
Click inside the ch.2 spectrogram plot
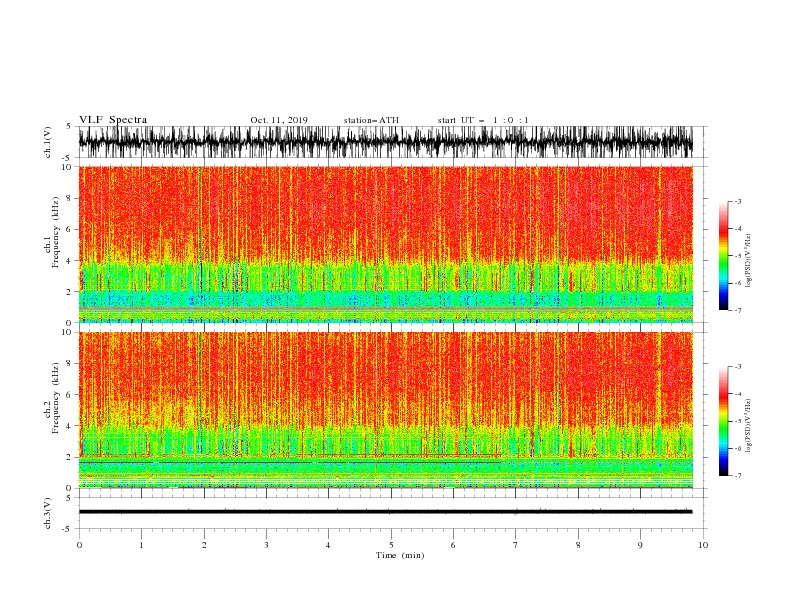(385, 410)
